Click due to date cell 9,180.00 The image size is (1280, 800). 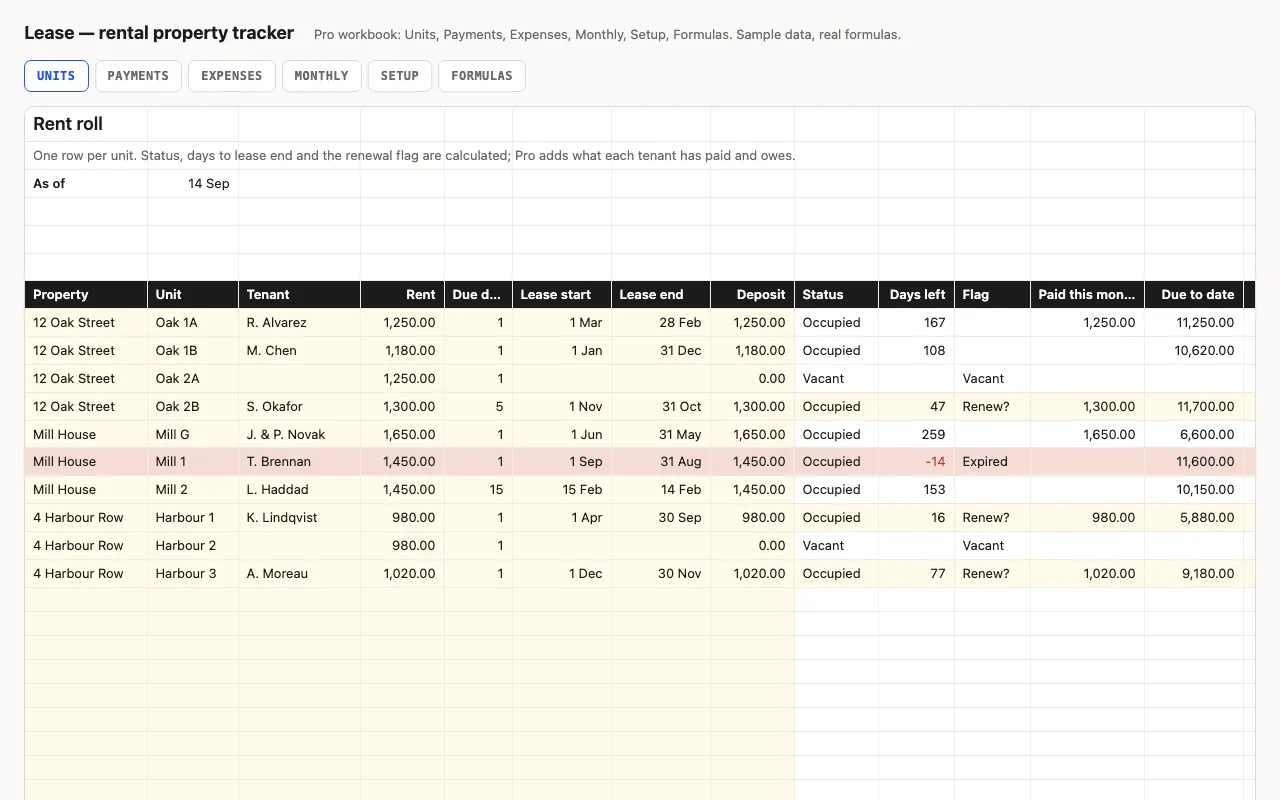pyautogui.click(x=1193, y=574)
